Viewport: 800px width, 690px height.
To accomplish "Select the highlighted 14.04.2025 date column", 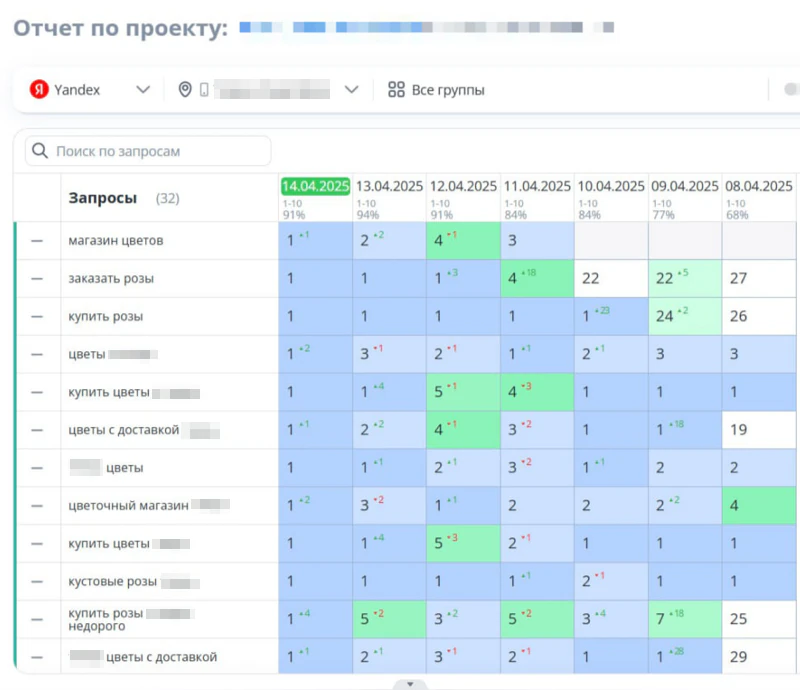I will (x=315, y=186).
